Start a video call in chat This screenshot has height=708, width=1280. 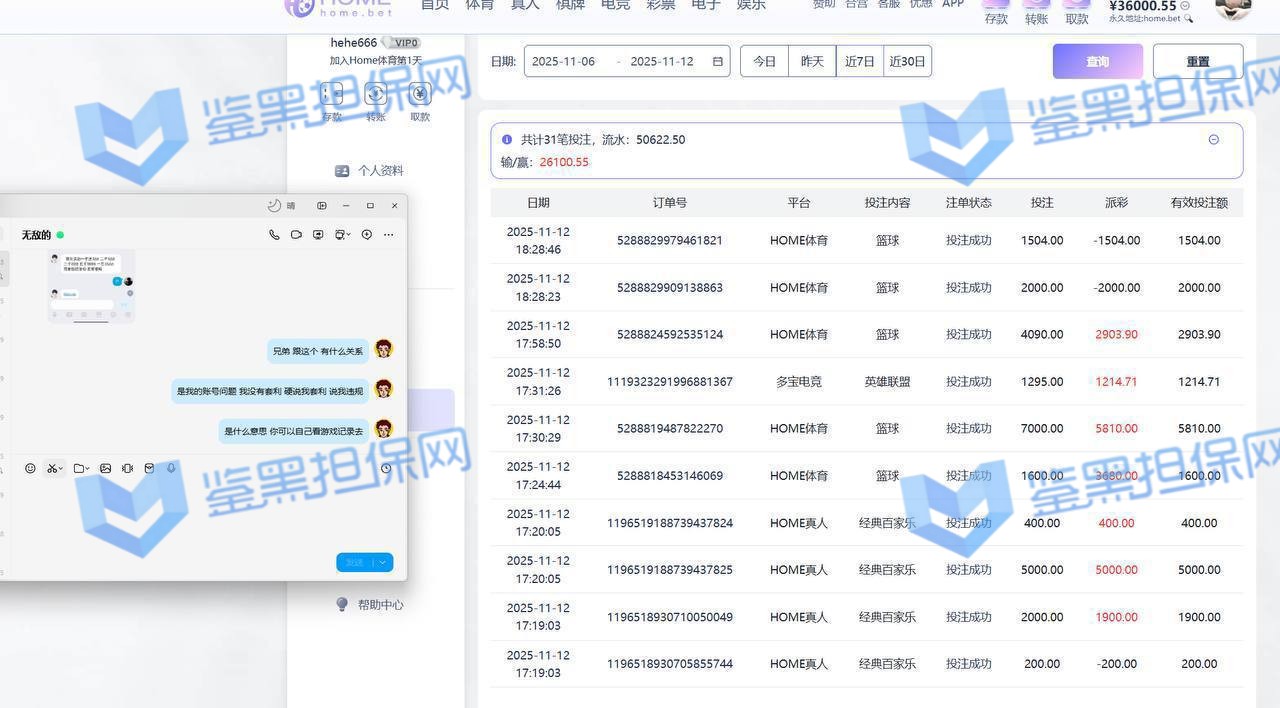click(296, 235)
